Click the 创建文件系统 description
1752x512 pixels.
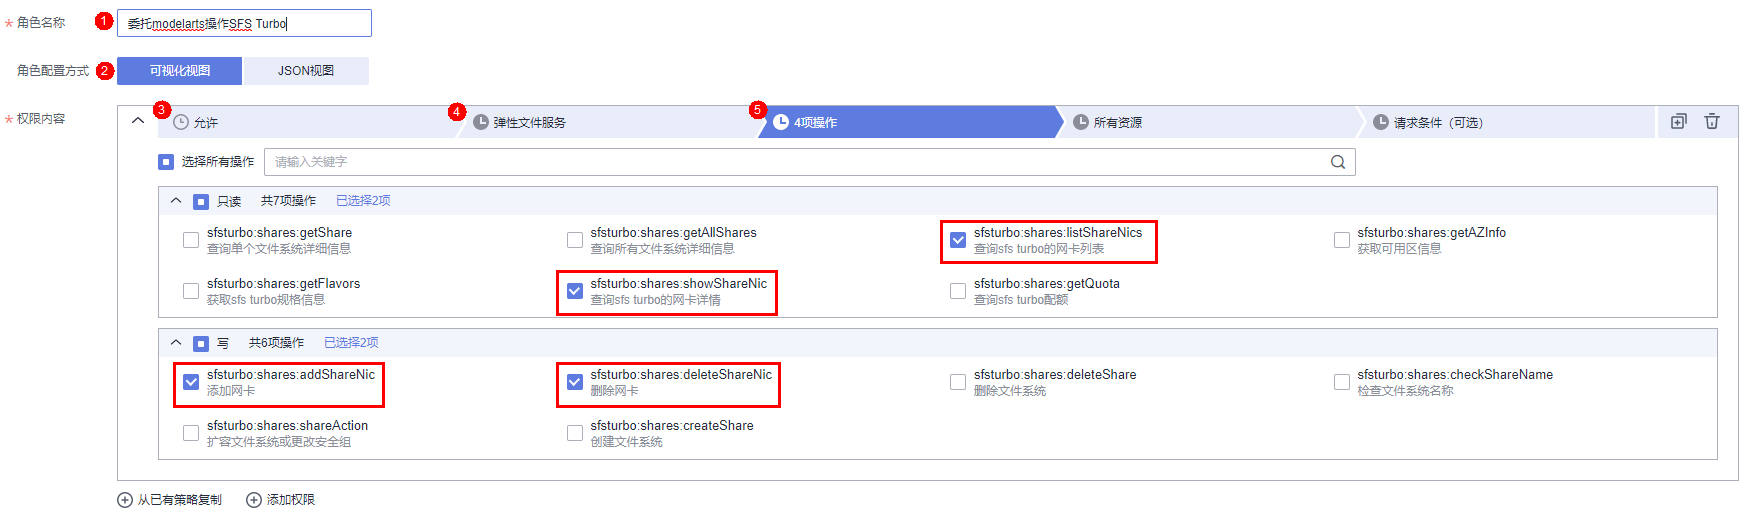[626, 442]
